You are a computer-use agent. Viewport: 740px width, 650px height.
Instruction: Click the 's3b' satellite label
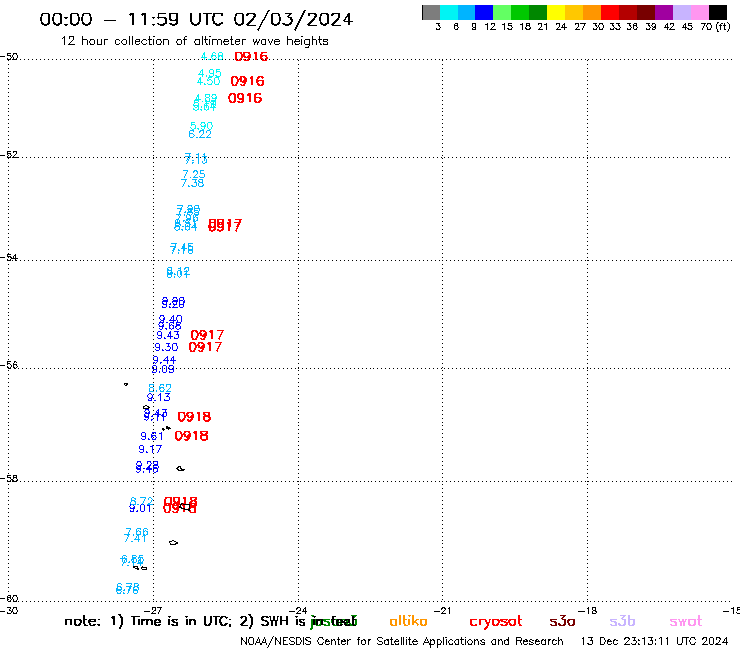(x=622, y=621)
